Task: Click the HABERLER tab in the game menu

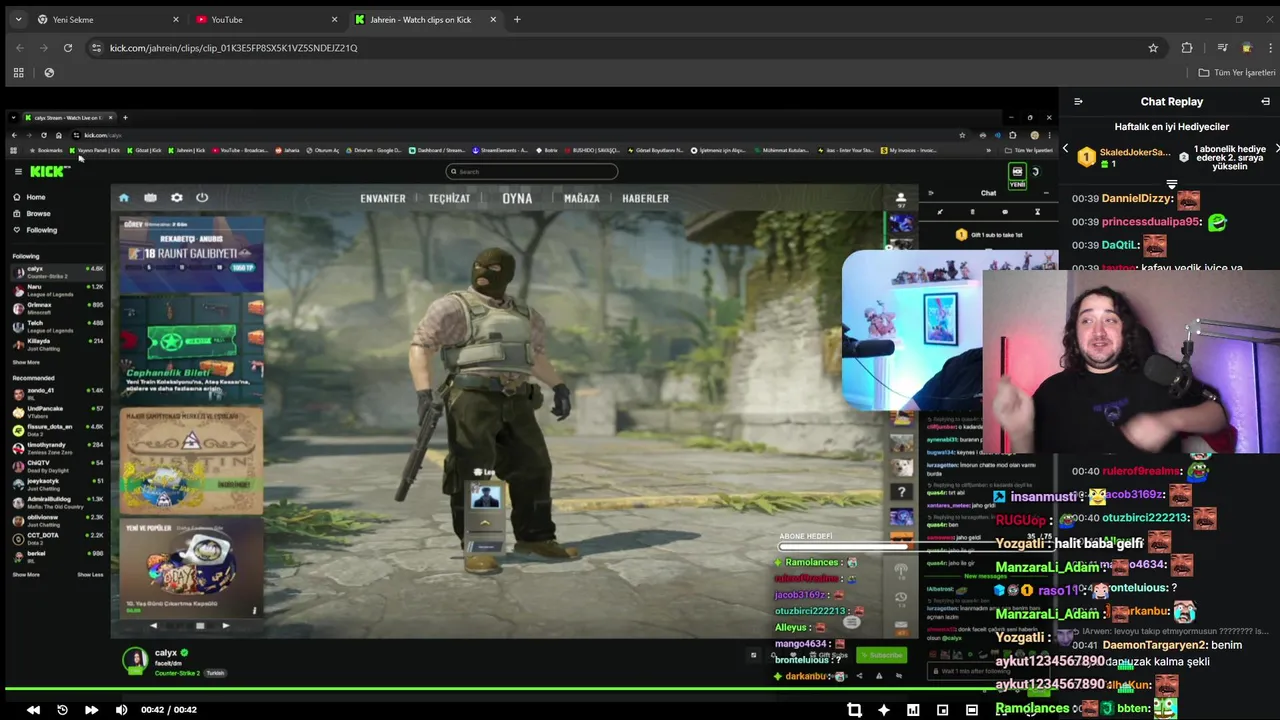Action: (x=645, y=198)
